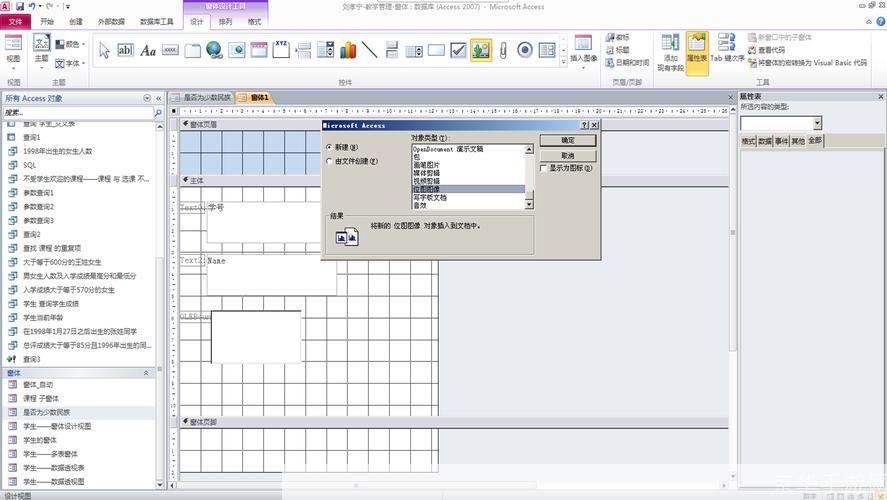Image resolution: width=887 pixels, height=500 pixels.
Task: Select the Check Box control in gallery
Action: [458, 50]
